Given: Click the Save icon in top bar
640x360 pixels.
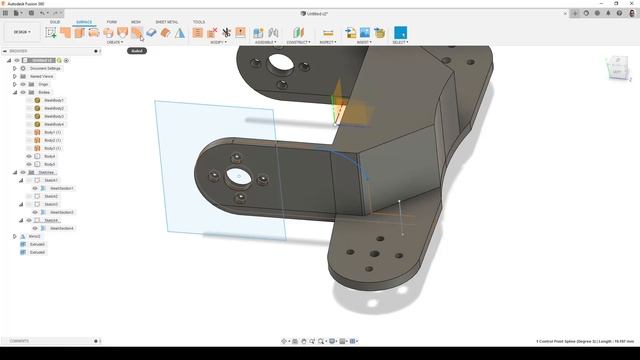Looking at the screenshot, I should tap(31, 13).
